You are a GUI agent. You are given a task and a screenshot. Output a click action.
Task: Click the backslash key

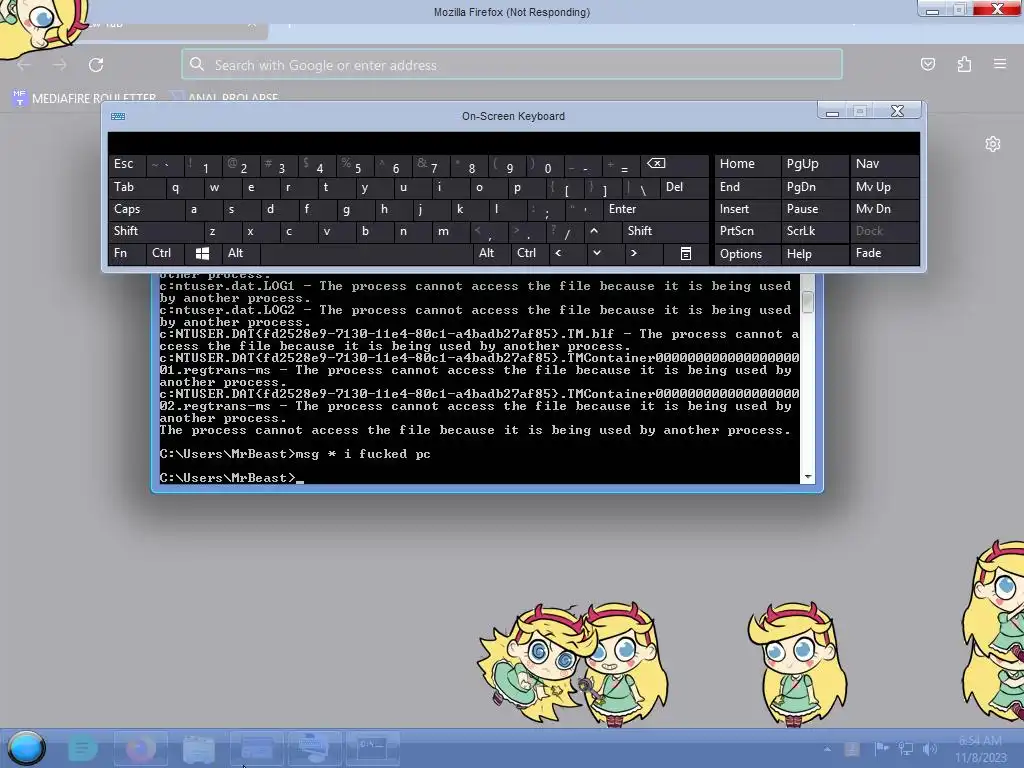coord(643,190)
